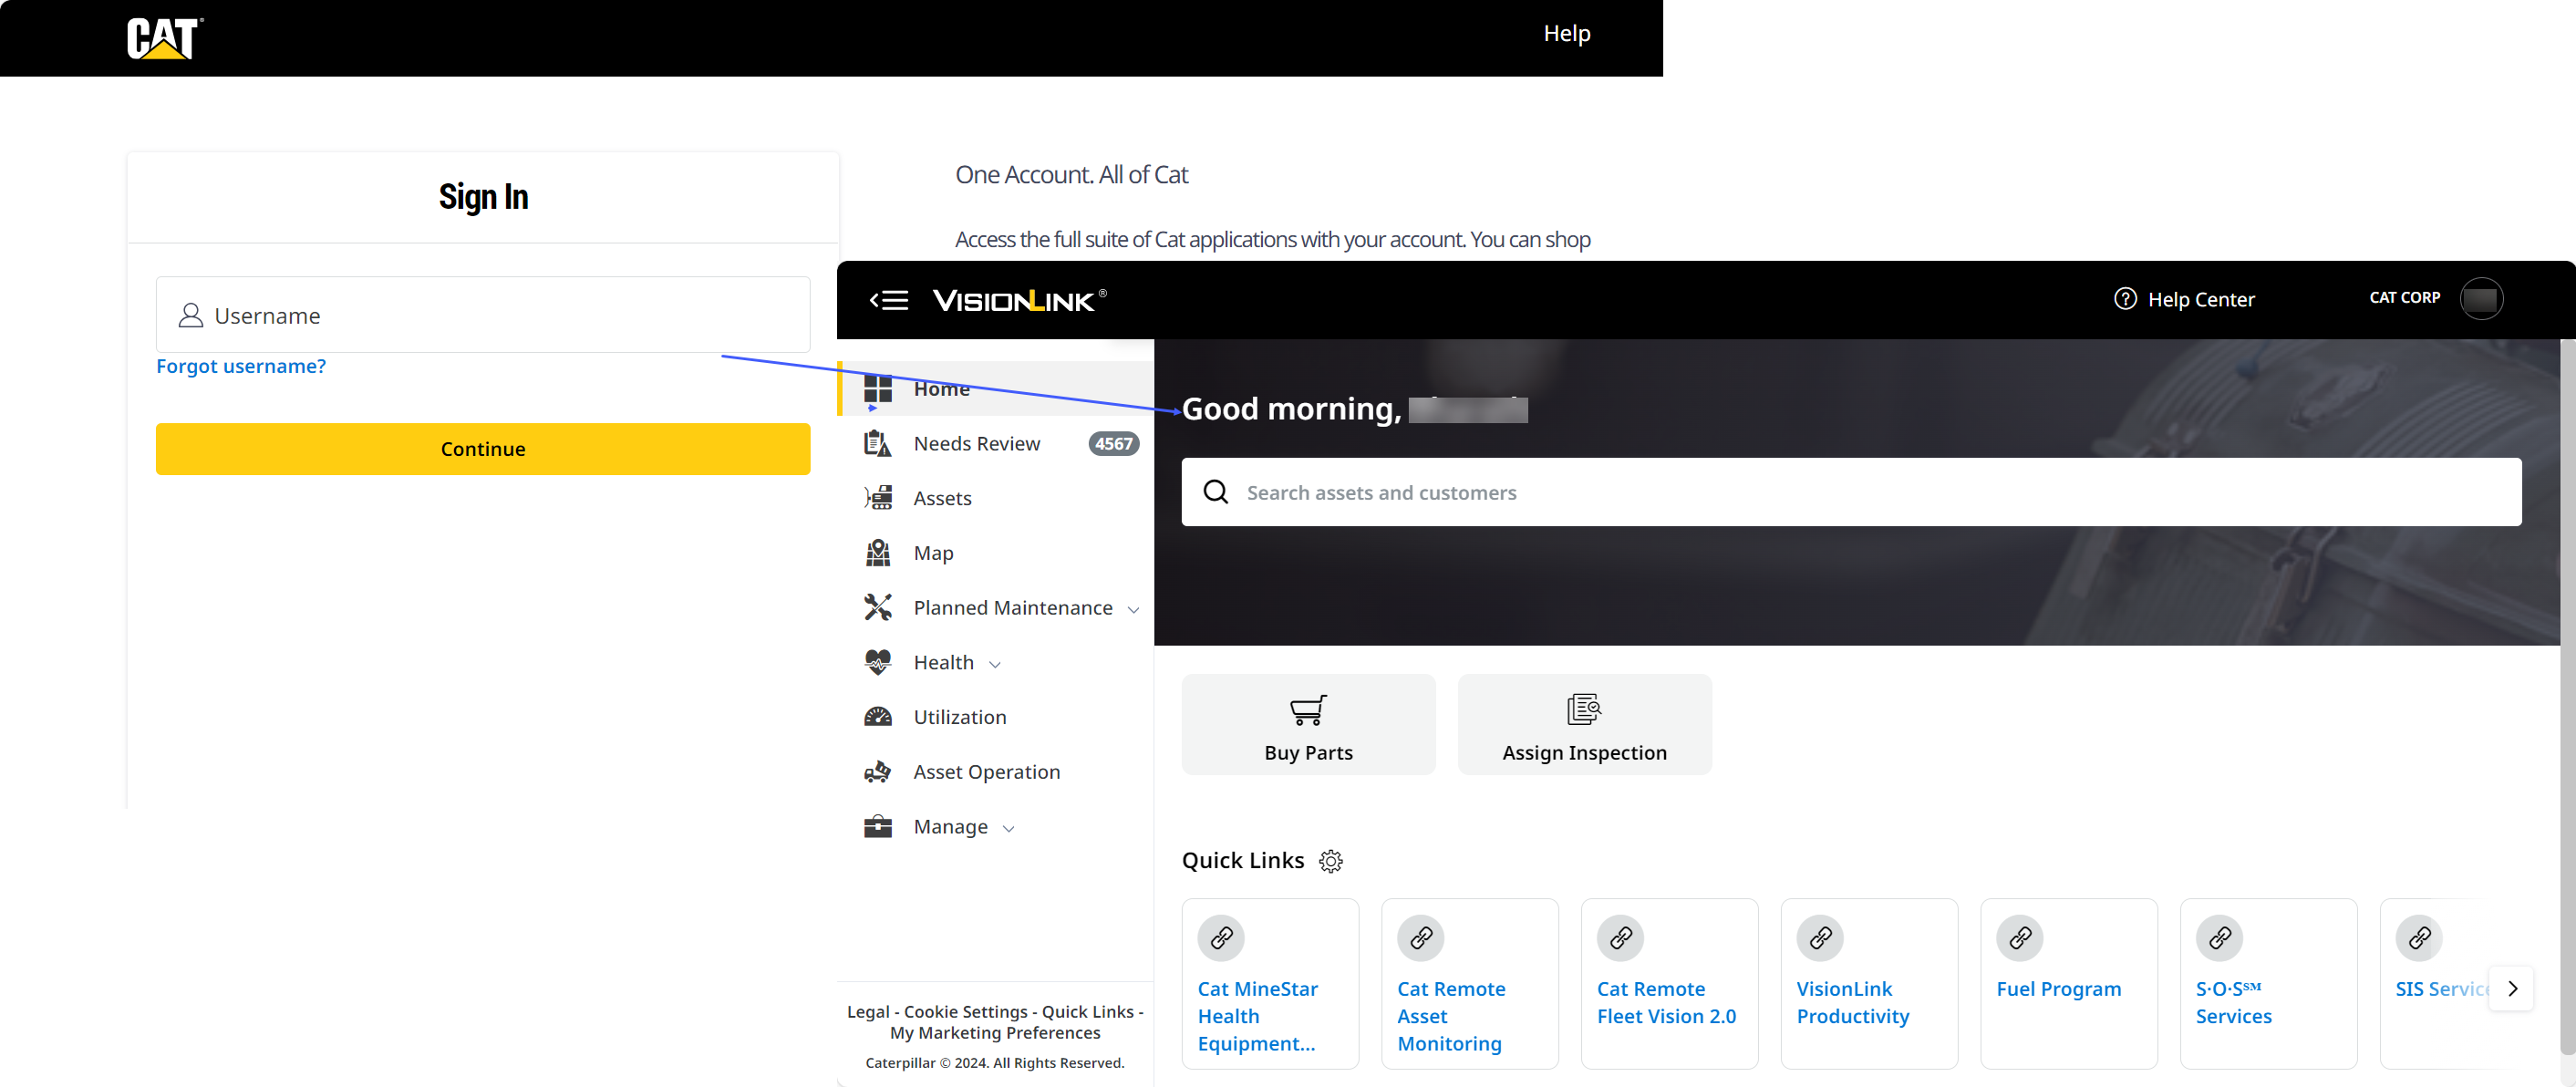Click the Cat MineStar Health link icon

click(x=1221, y=938)
